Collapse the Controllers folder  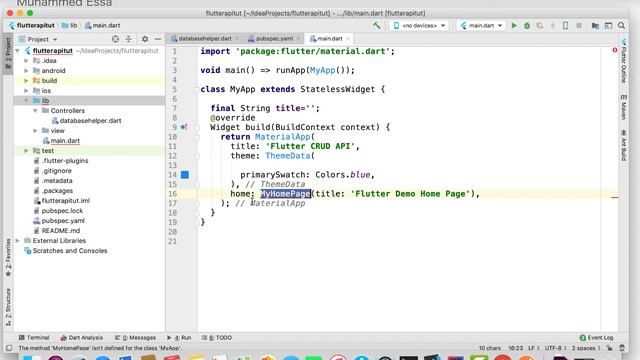[x=36, y=111]
